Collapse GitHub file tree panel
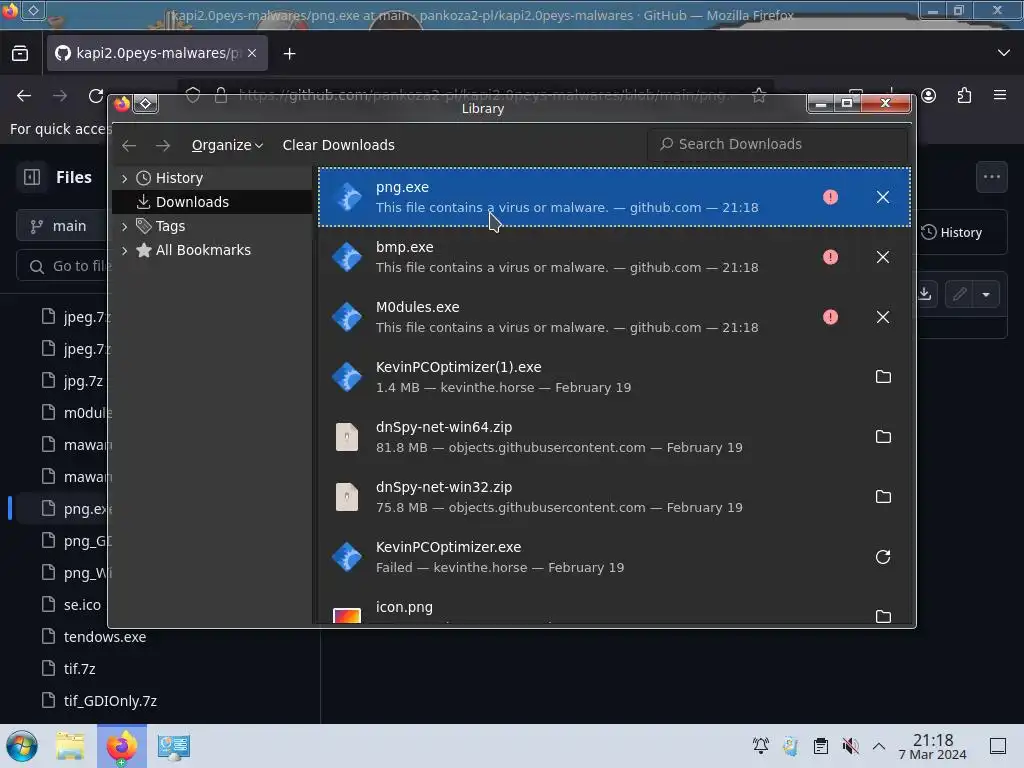1024x768 pixels. tap(32, 177)
